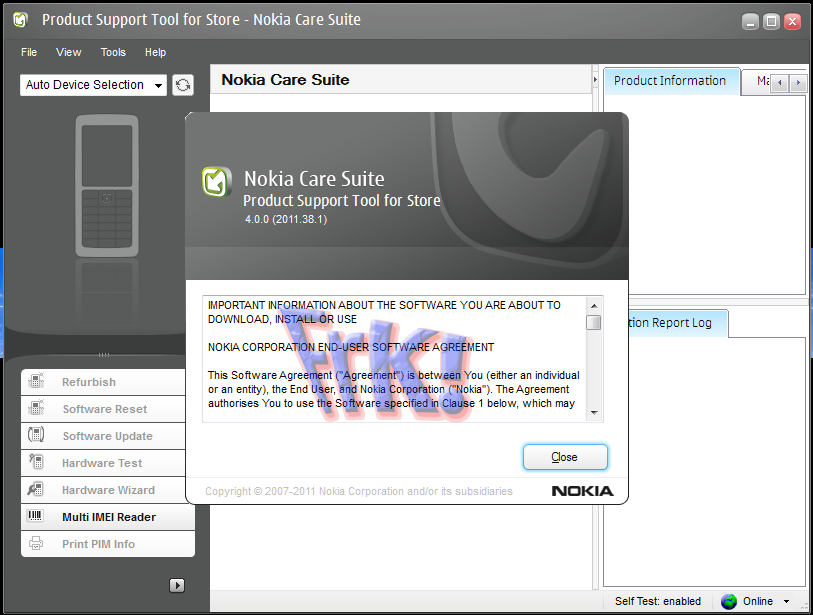Switch to the Product Information tab
Viewport: 813px width, 615px height.
pyautogui.click(x=671, y=81)
